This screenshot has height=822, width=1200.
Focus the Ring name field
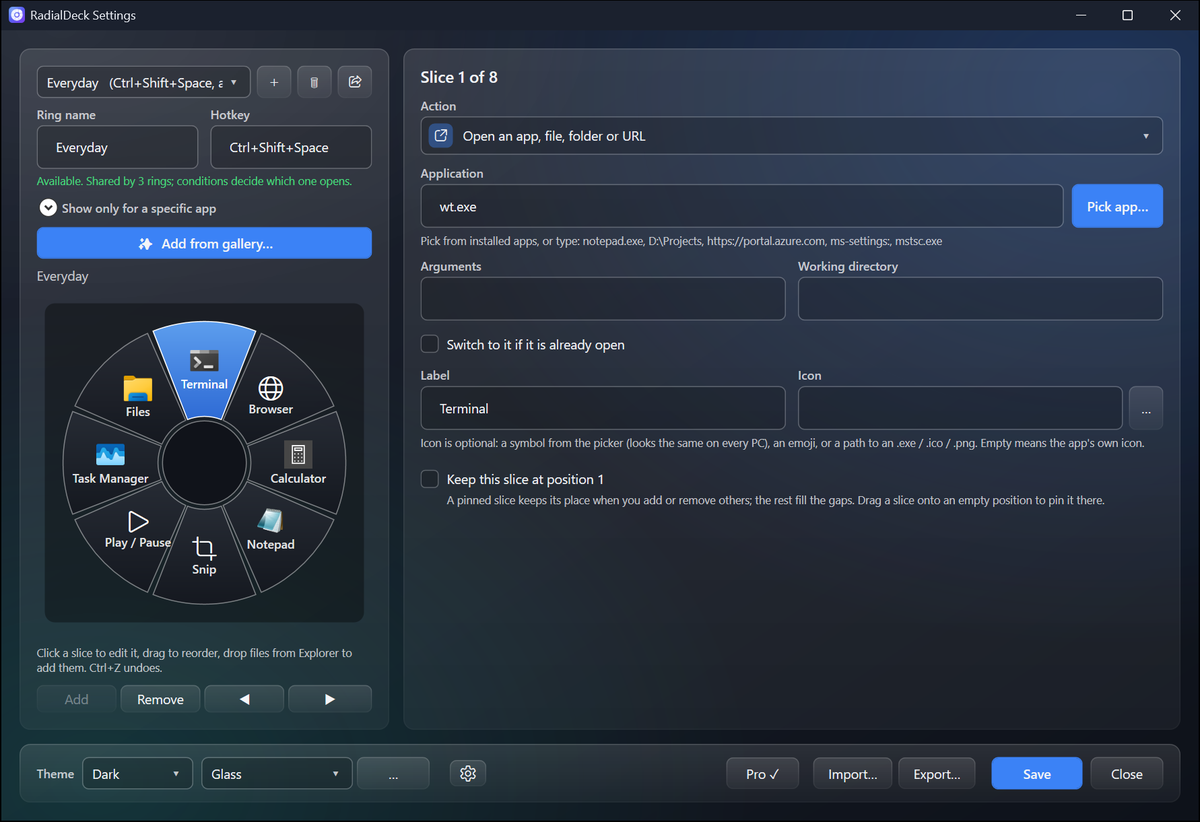(117, 147)
